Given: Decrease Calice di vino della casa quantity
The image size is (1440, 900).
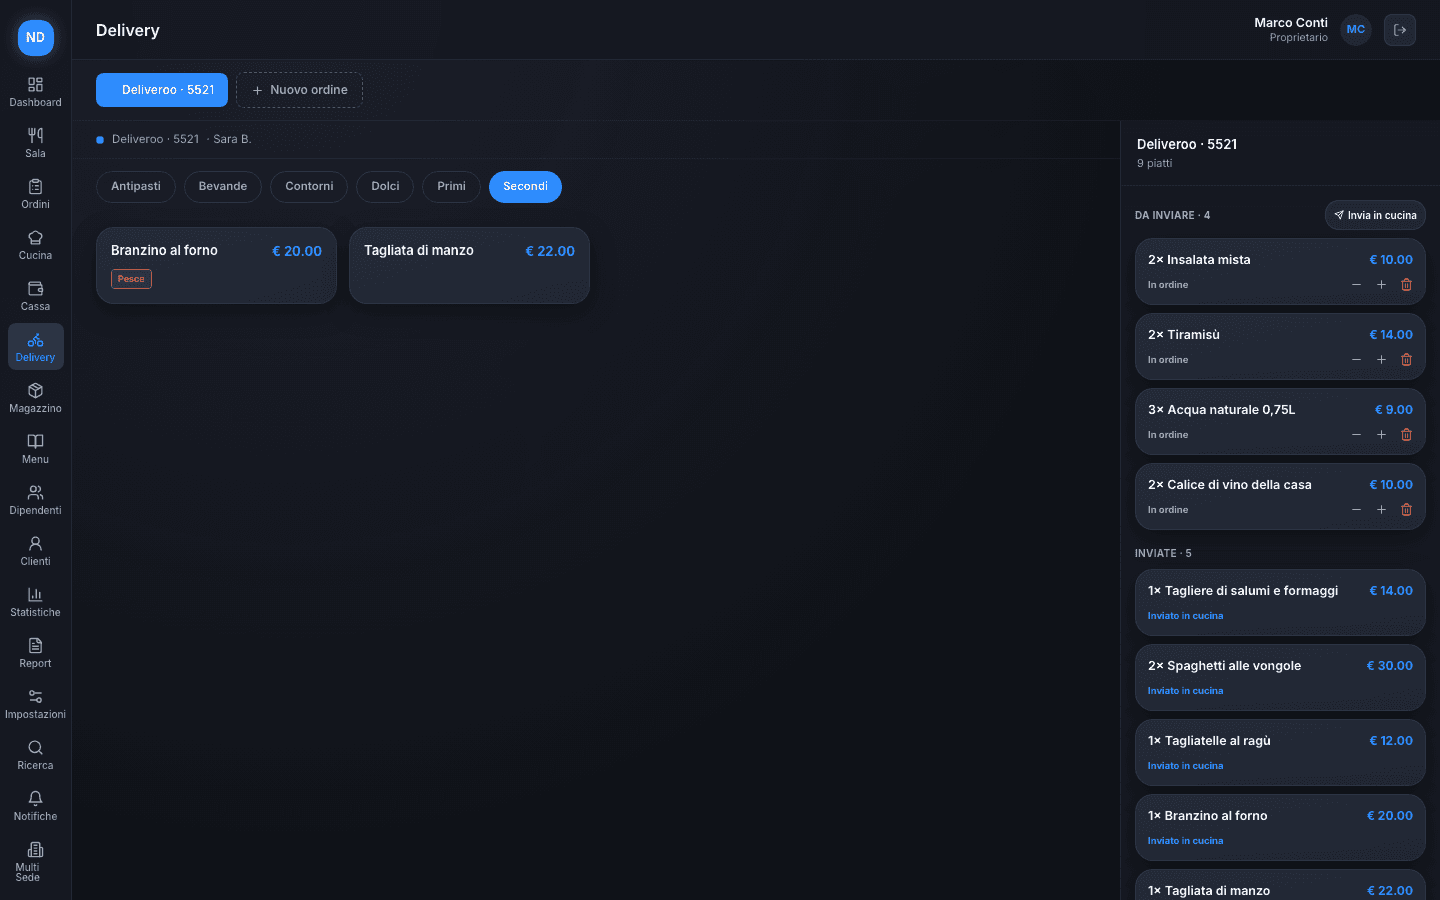Looking at the screenshot, I should 1356,510.
